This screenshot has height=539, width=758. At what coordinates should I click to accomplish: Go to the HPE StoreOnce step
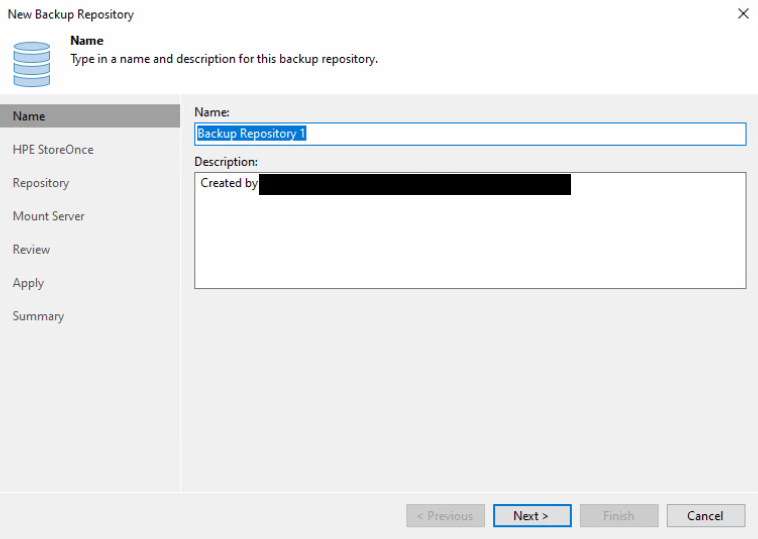(53, 149)
